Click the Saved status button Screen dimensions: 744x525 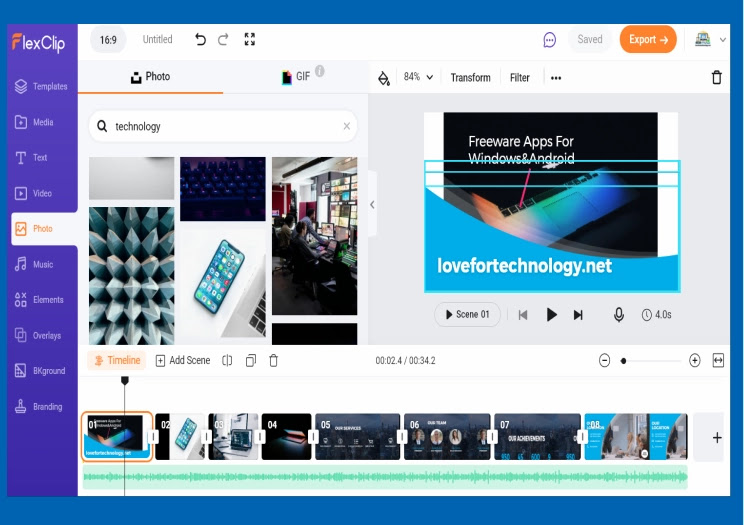pyautogui.click(x=590, y=39)
